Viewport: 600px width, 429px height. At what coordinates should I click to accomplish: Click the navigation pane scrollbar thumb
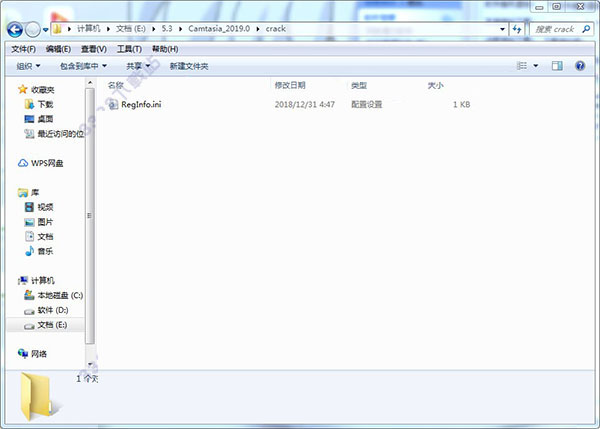(90, 215)
